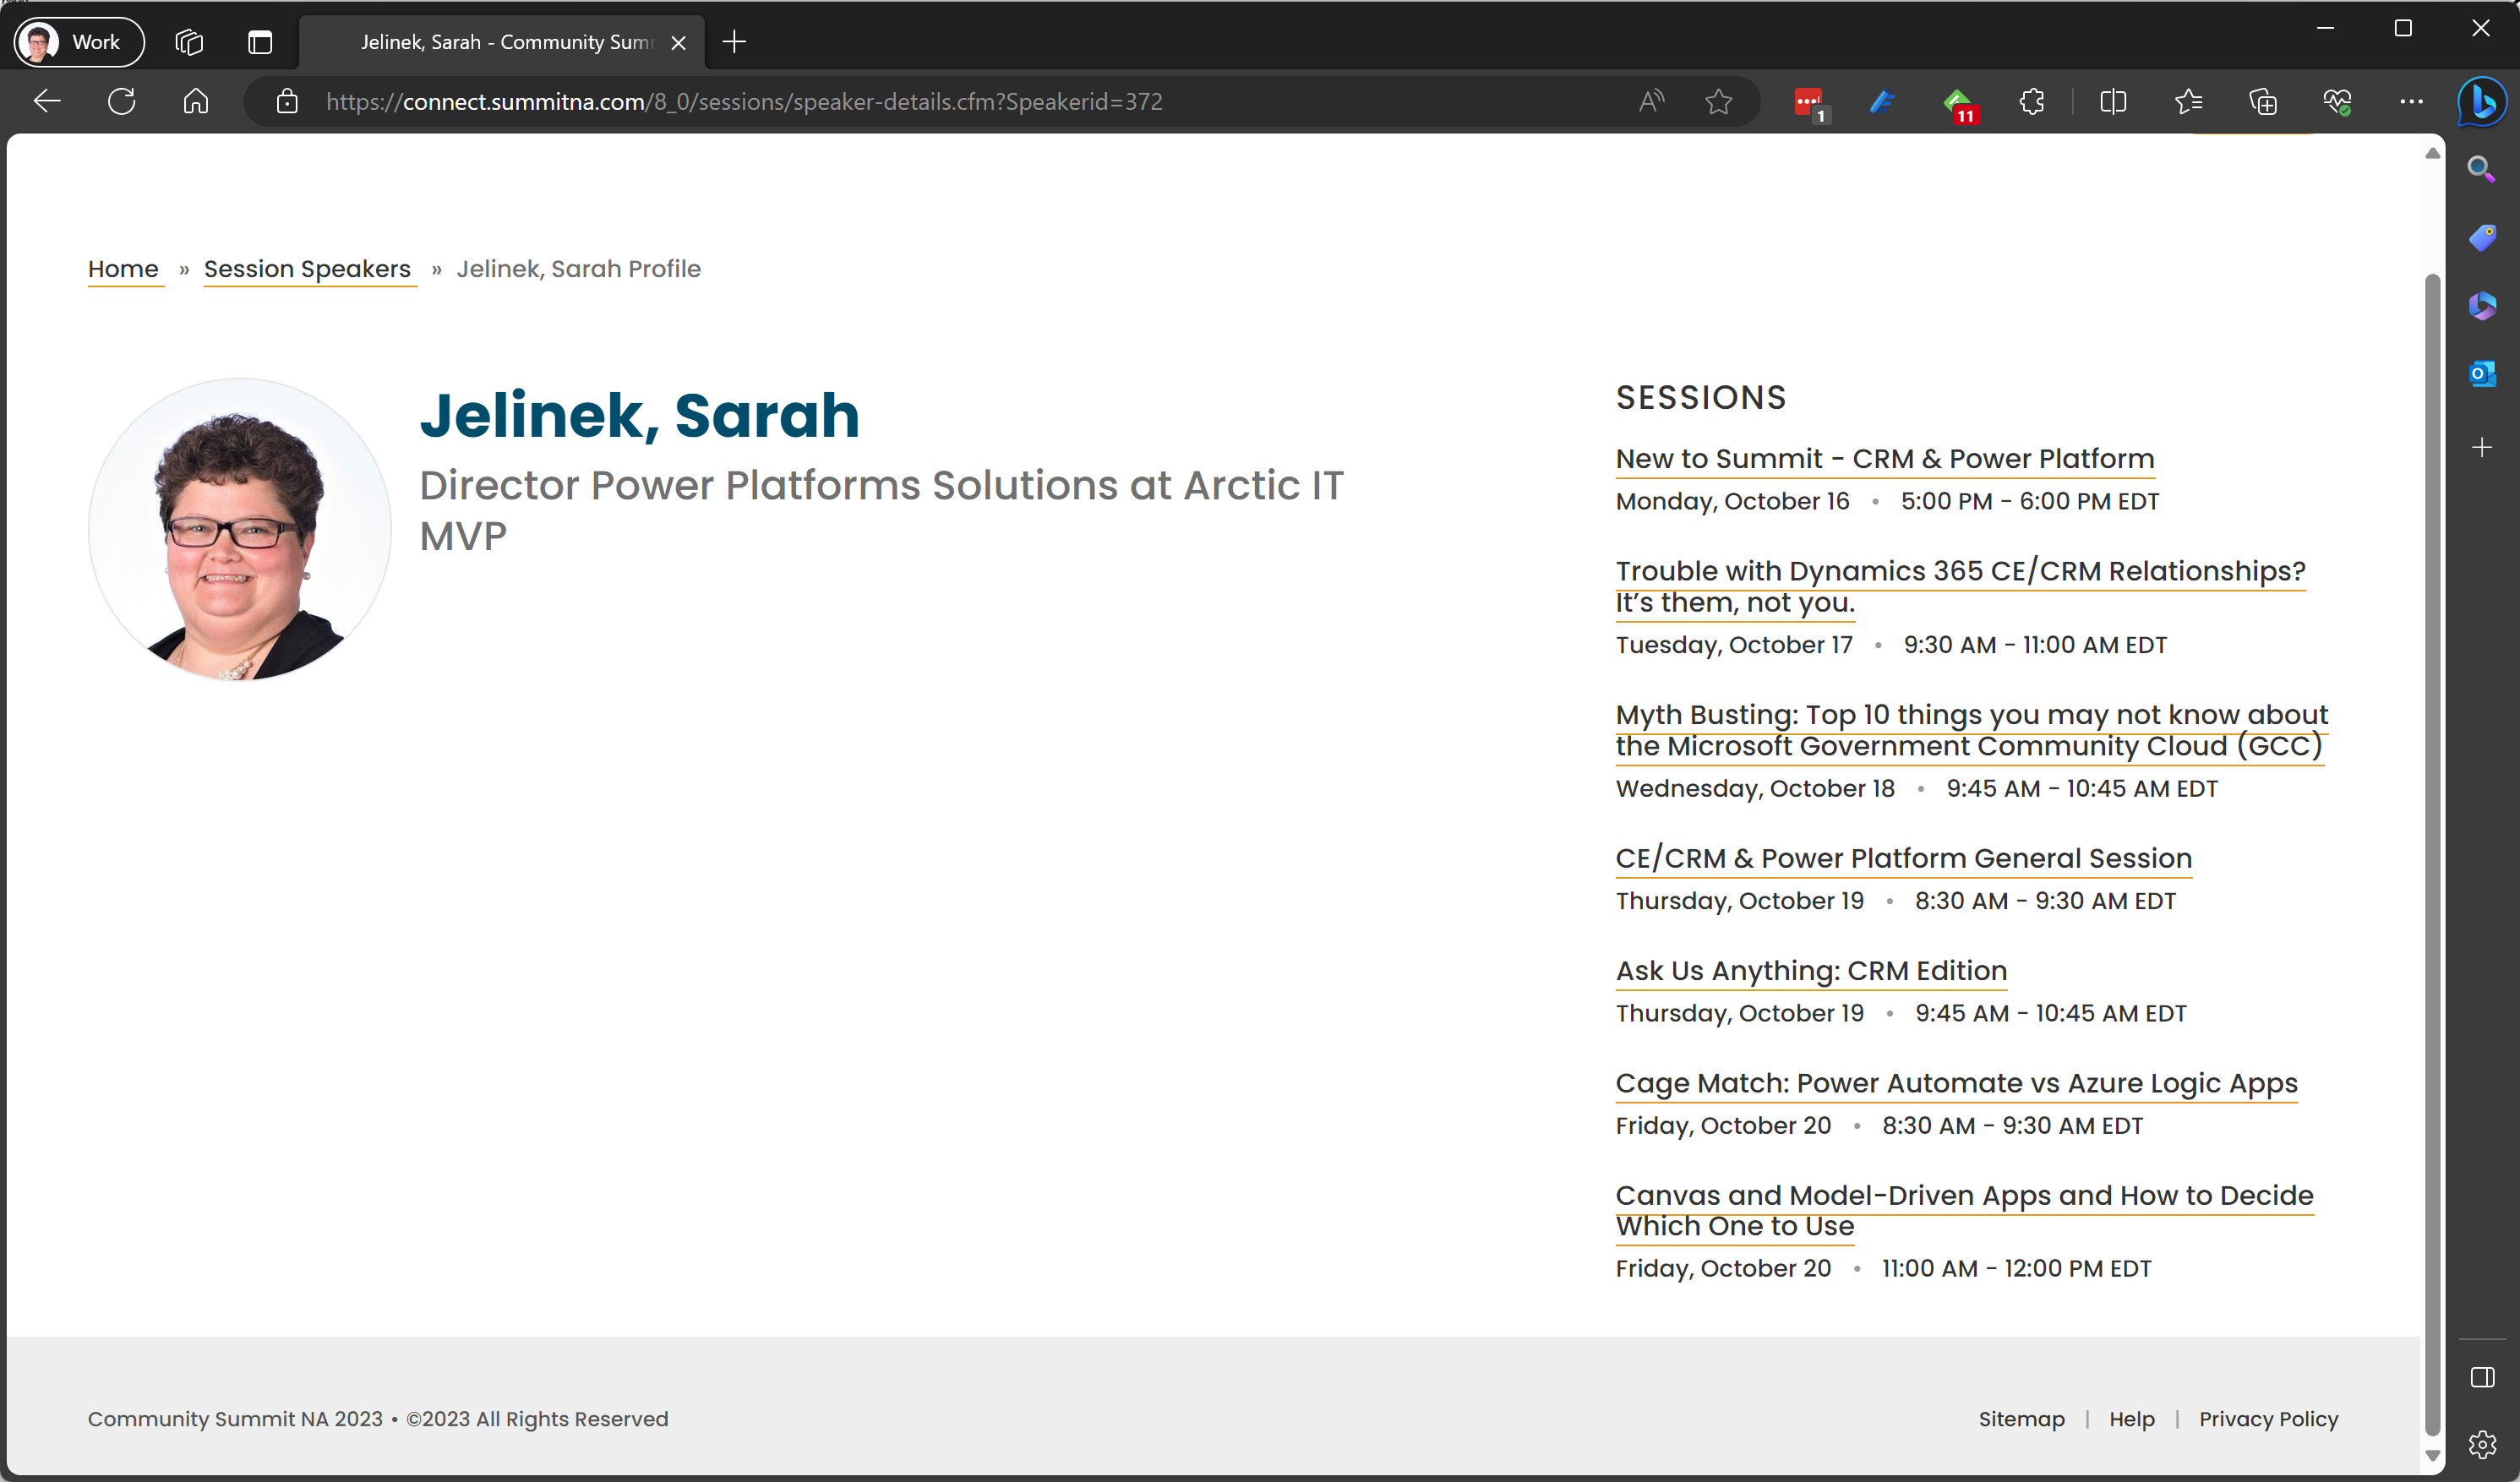Open Read aloud icon in address bar
The height and width of the screenshot is (1482, 2520).
click(x=1651, y=101)
